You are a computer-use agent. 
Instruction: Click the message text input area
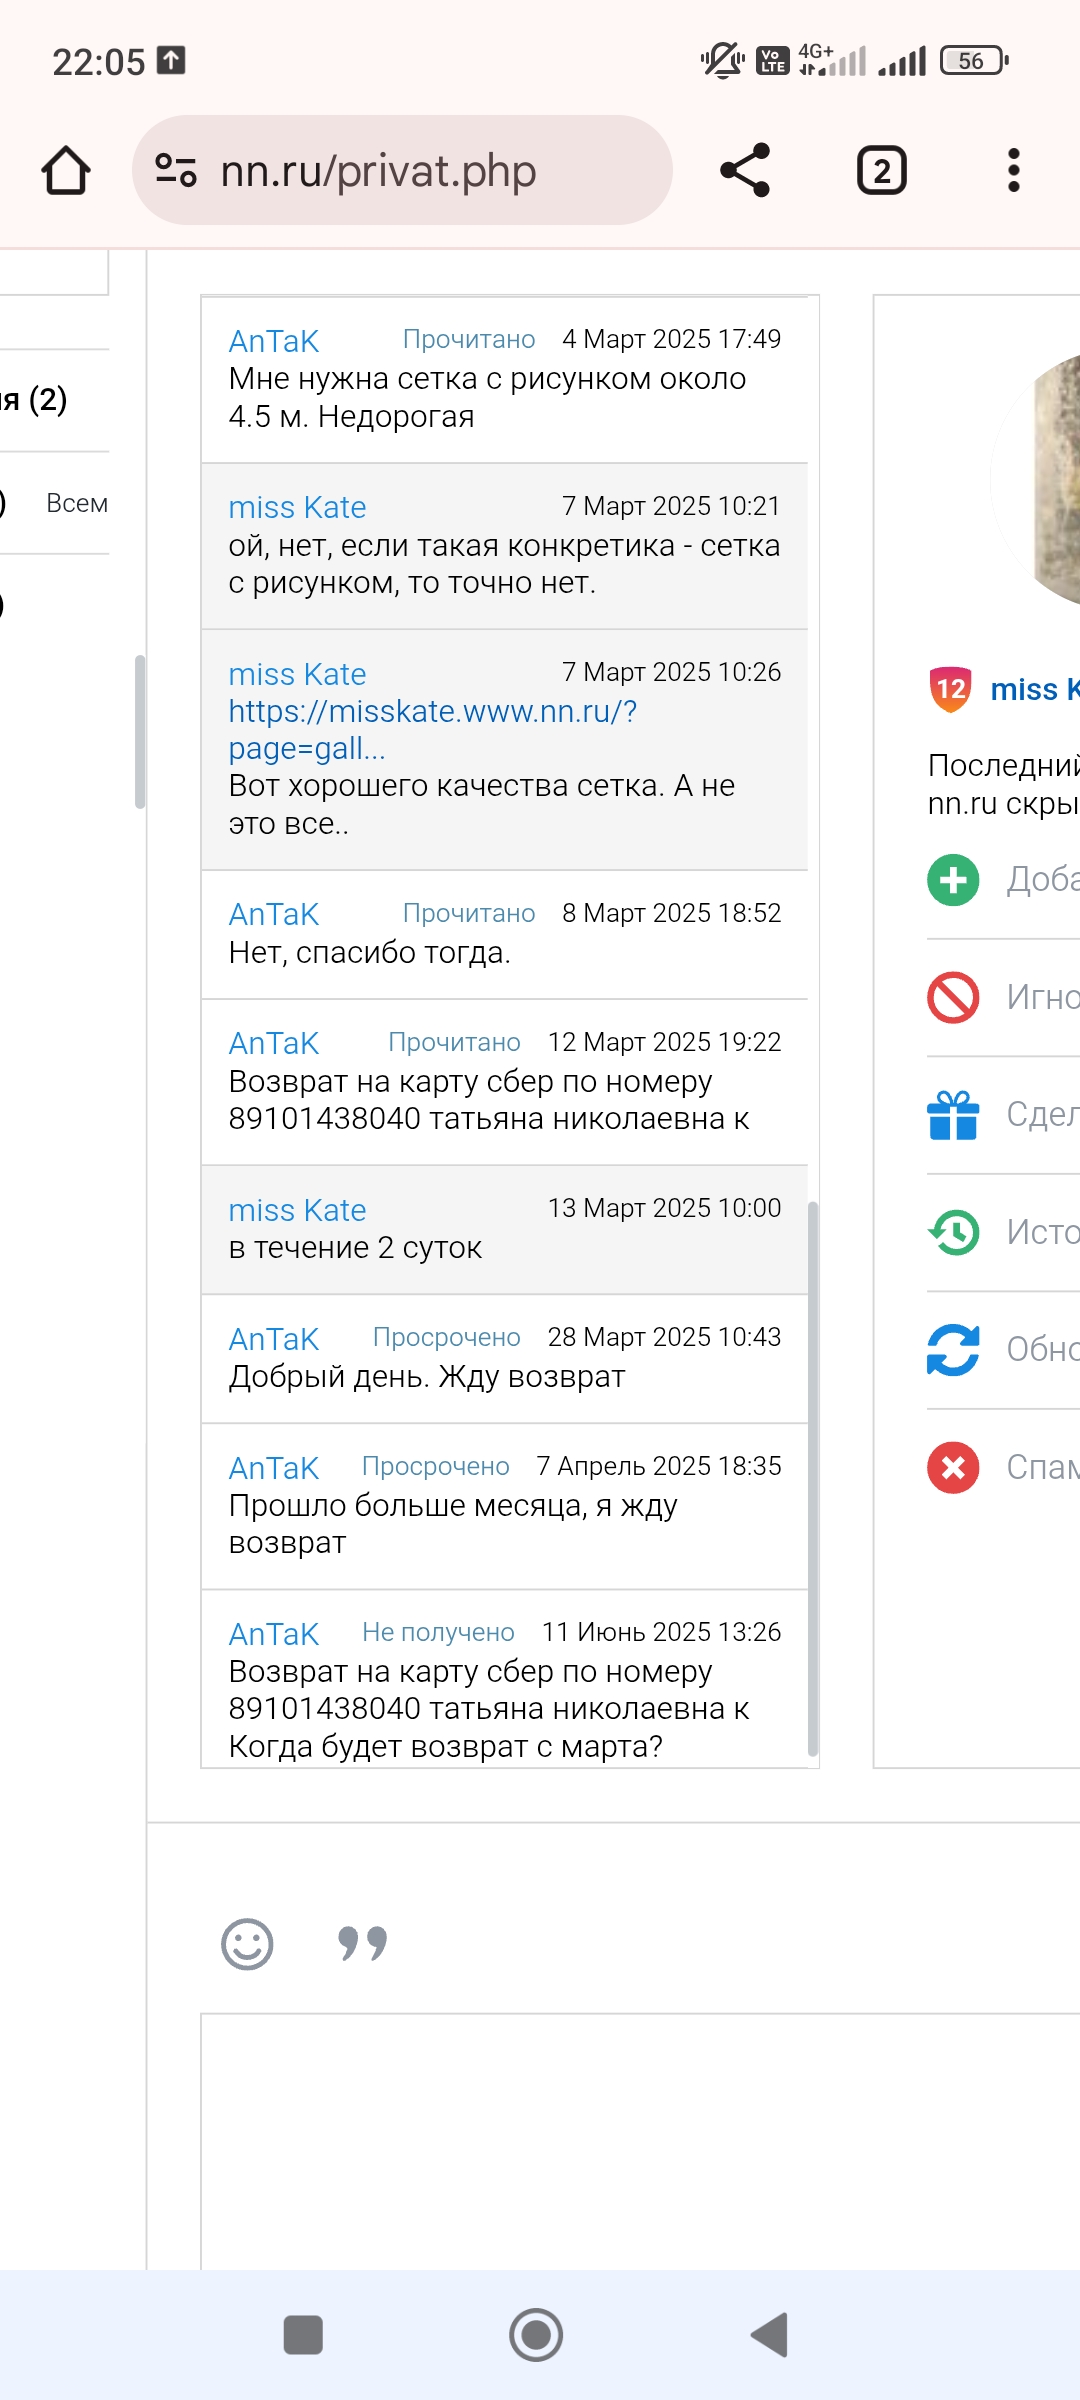[x=640, y=2140]
